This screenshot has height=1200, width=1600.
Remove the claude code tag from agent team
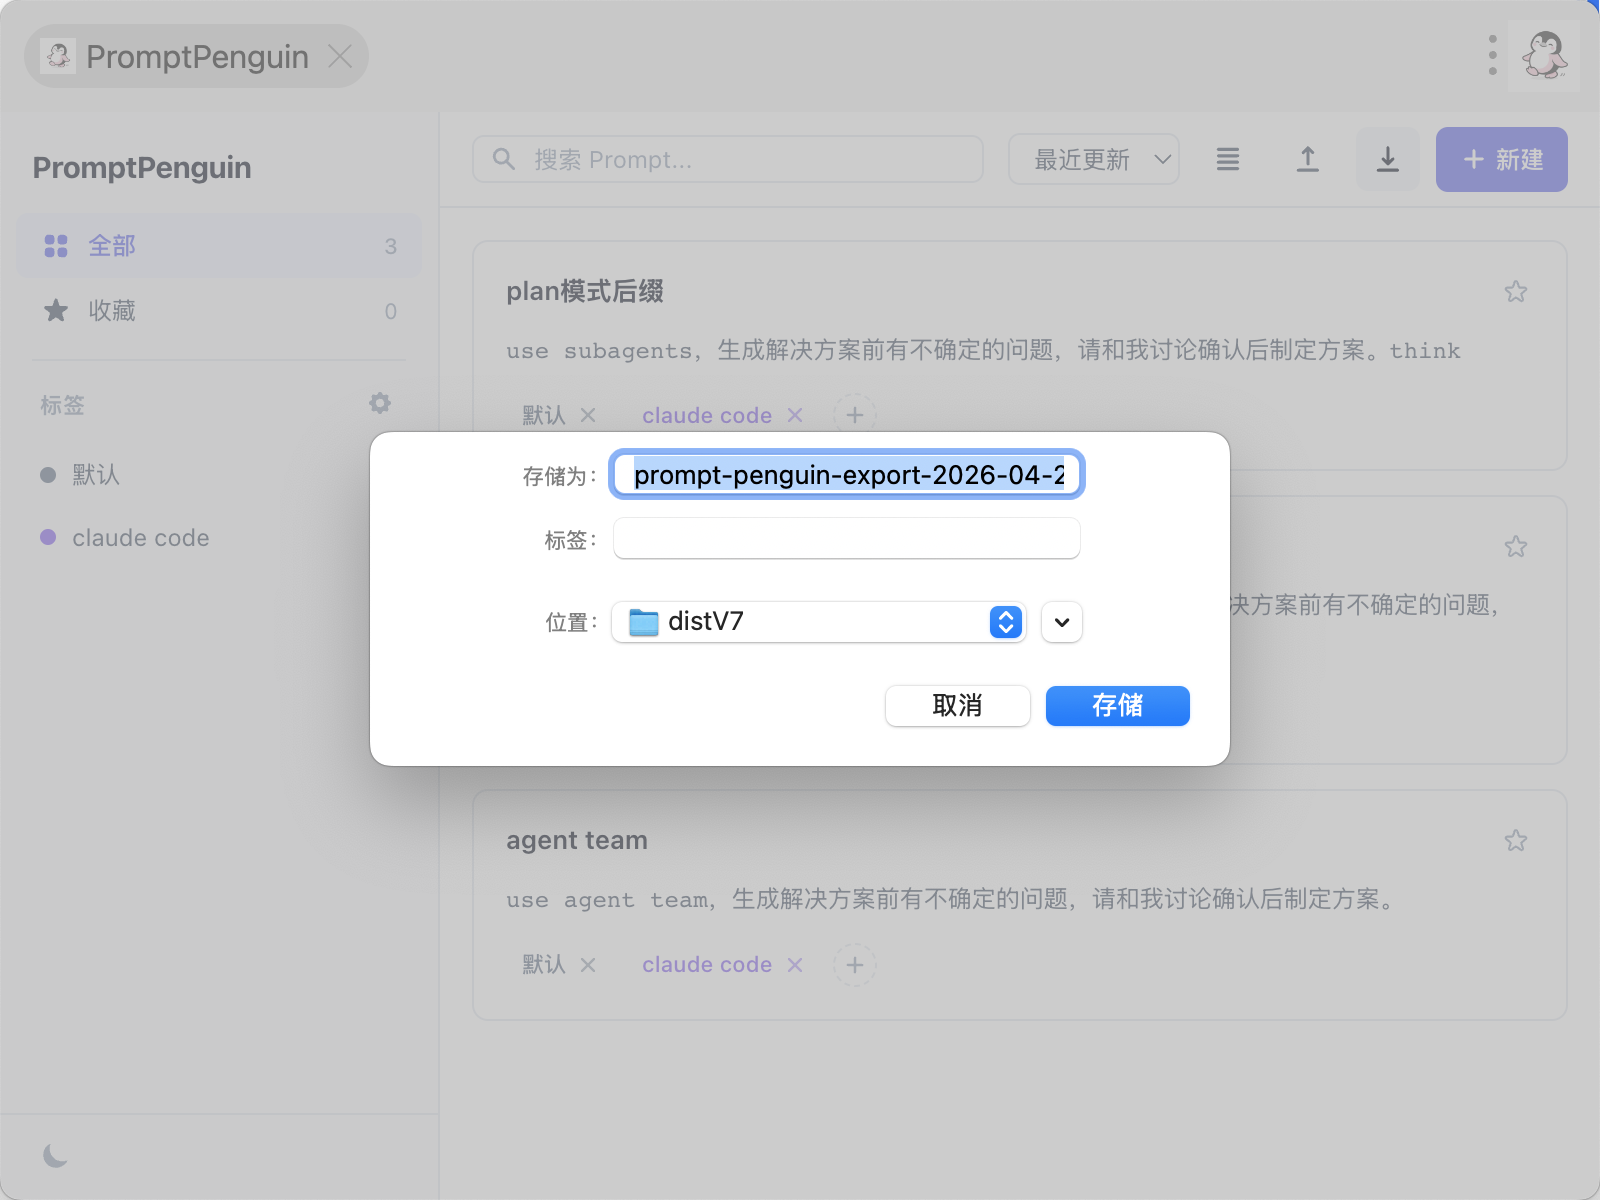(x=795, y=965)
